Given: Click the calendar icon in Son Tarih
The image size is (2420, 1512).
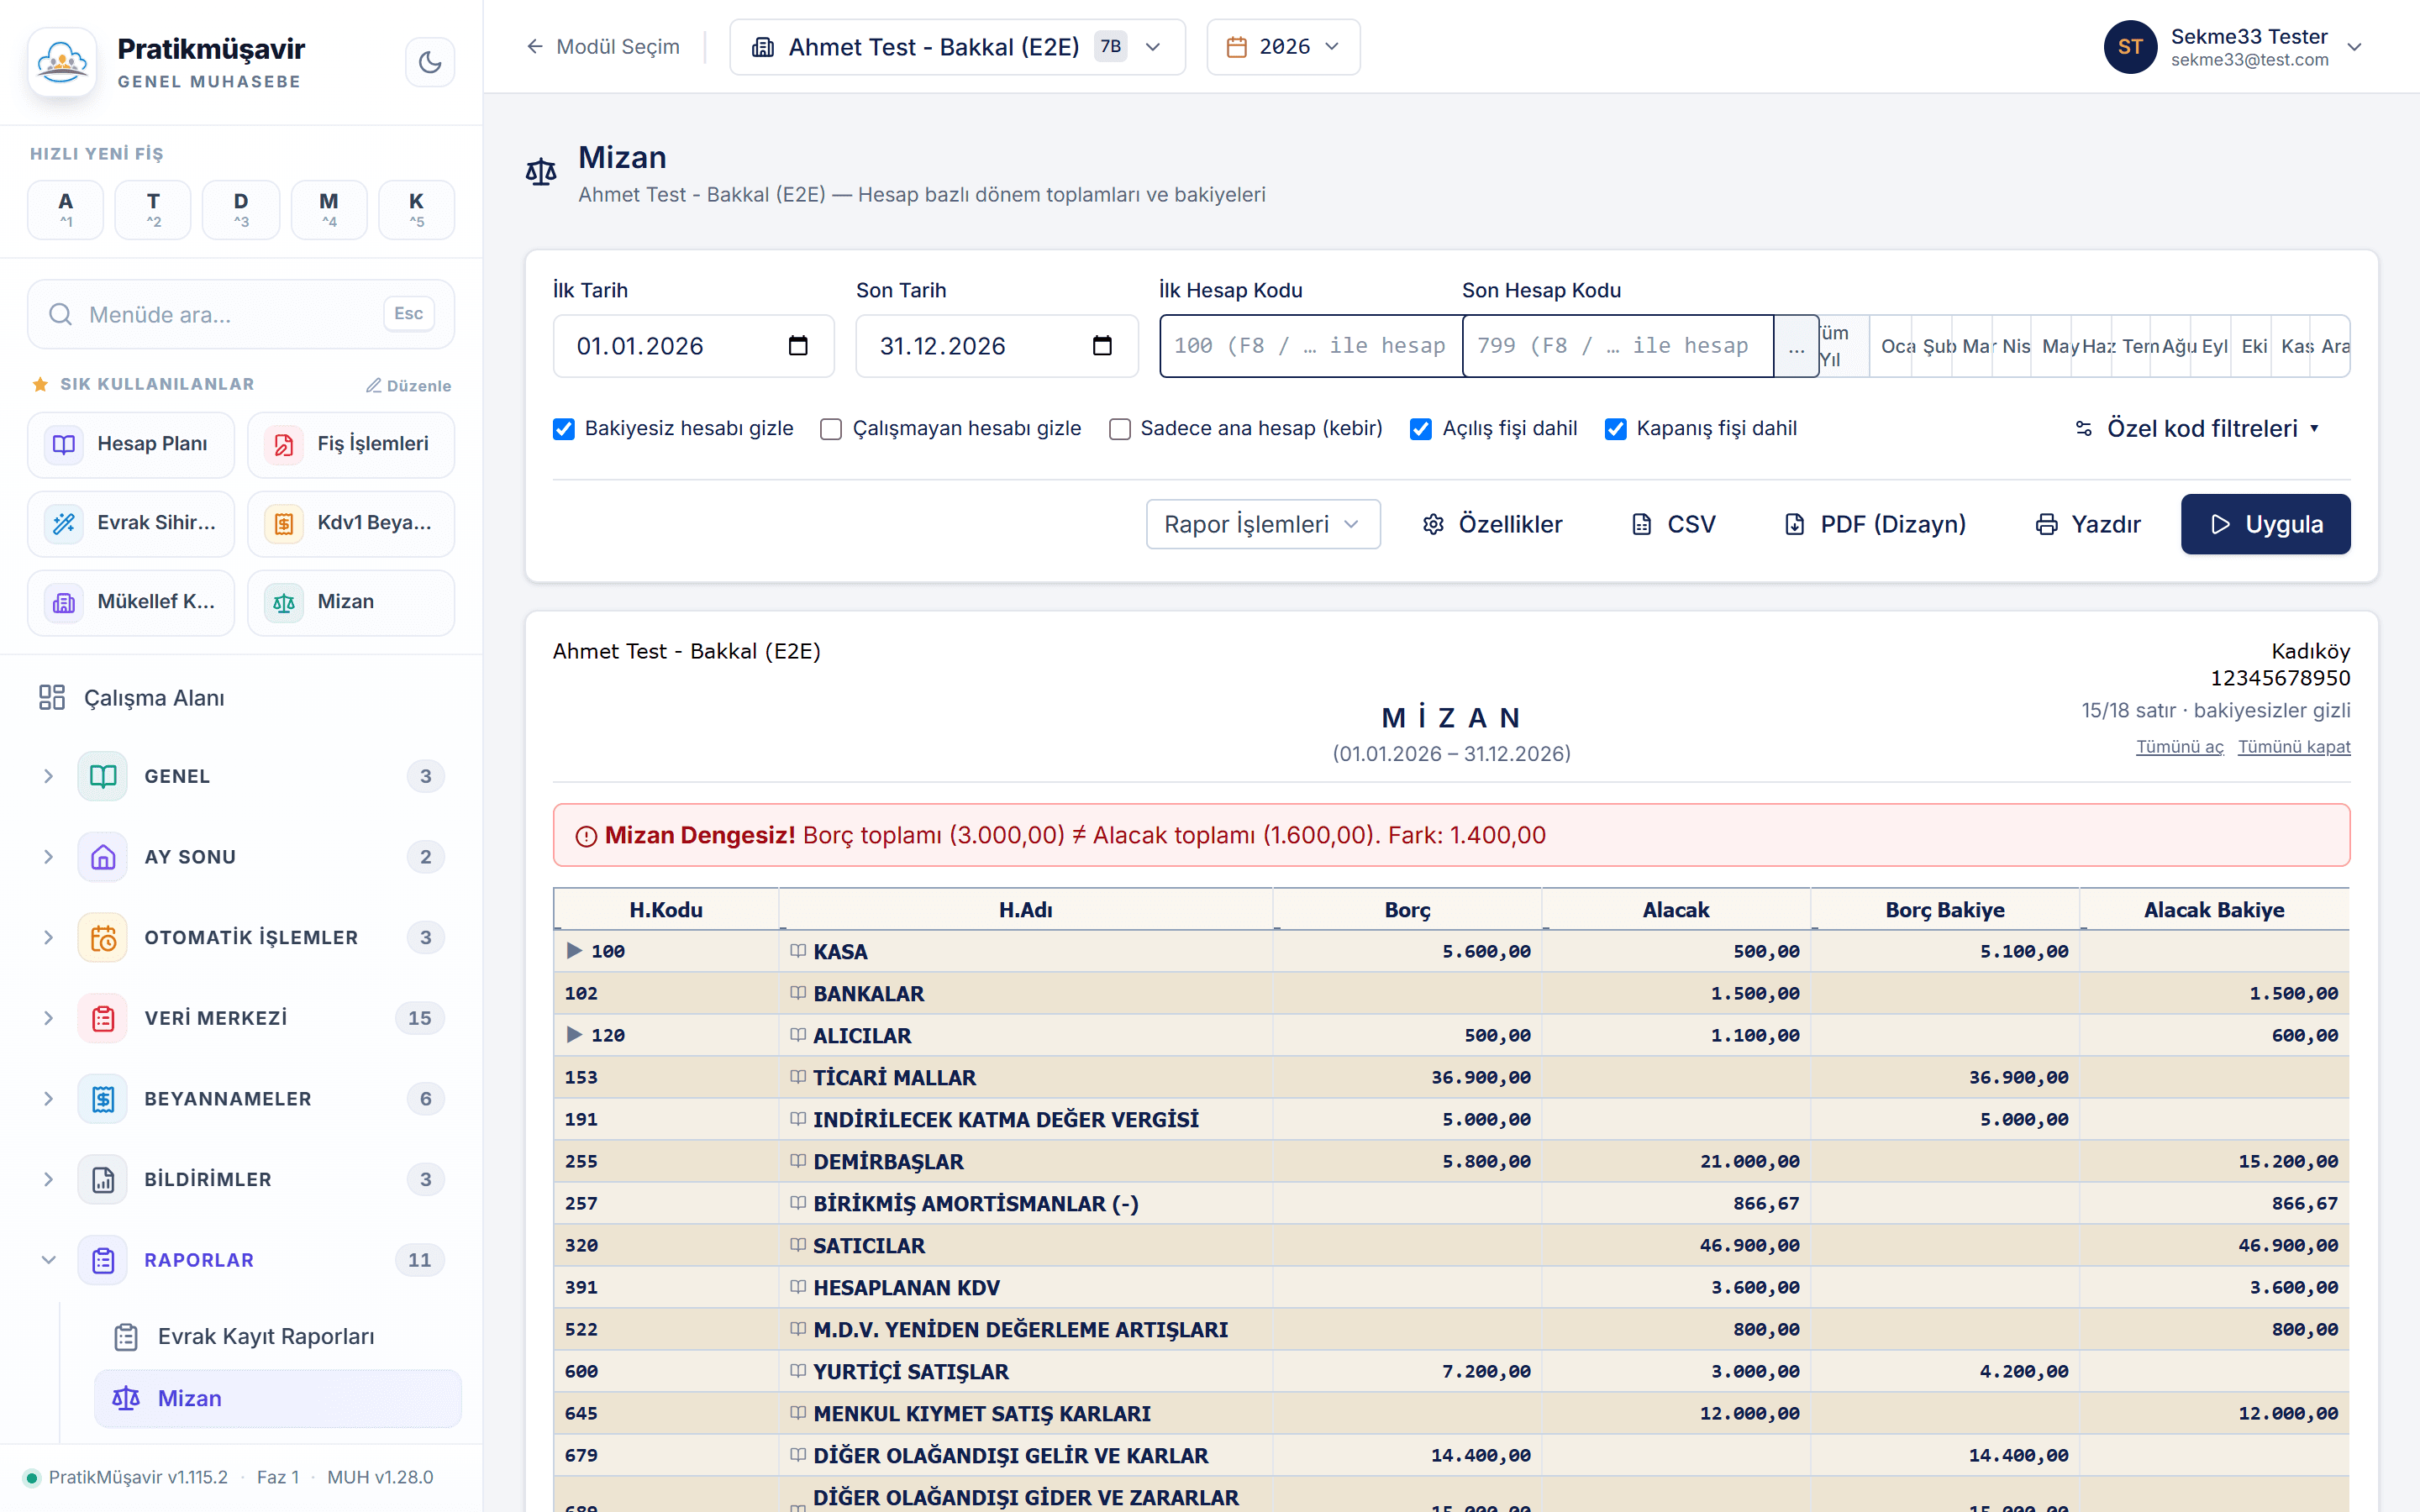Looking at the screenshot, I should point(1102,346).
